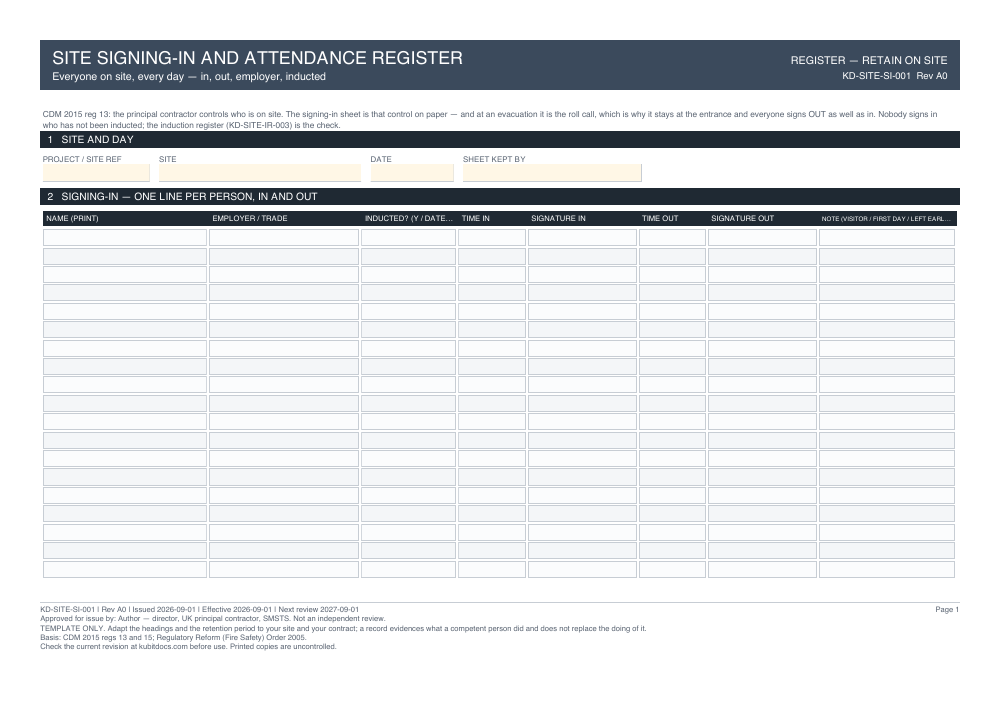Click the title SITE SIGNING-IN AND ATTENDANCE REGISTER
Image resolution: width=1000 pixels, height=708 pixels.
(x=258, y=58)
